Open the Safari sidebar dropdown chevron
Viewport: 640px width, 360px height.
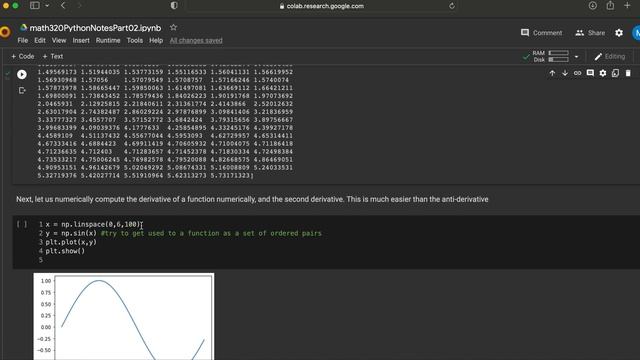pos(47,6)
